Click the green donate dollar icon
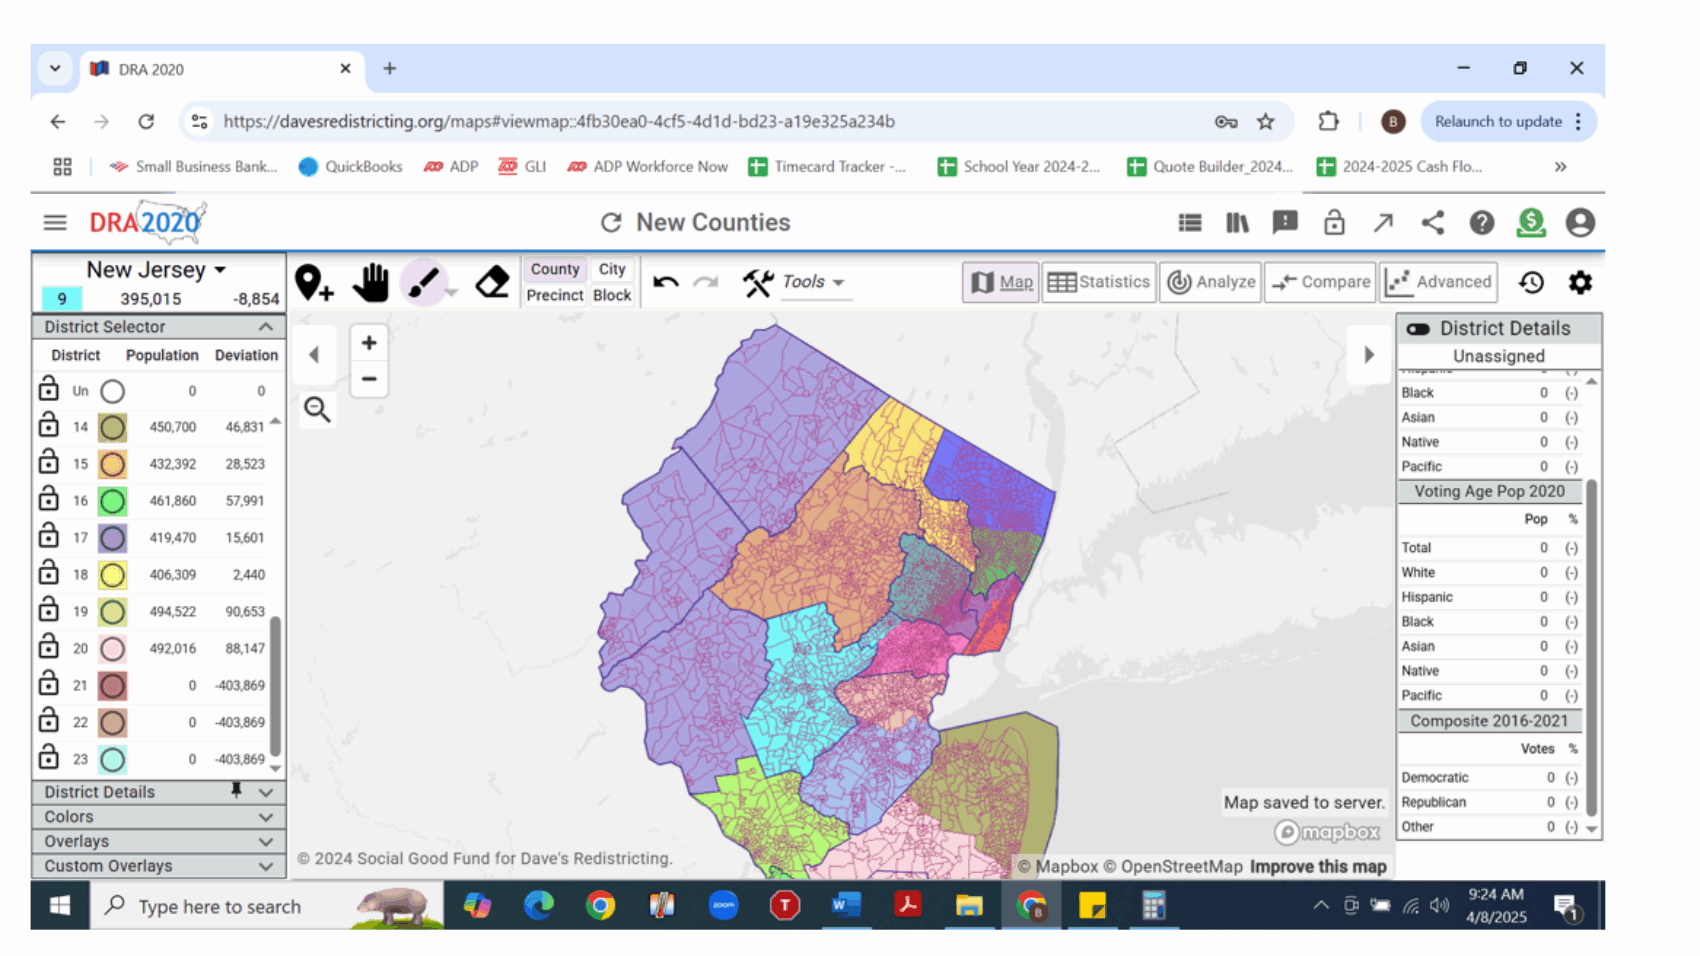Viewport: 1700px width, 956px height. pos(1531,222)
